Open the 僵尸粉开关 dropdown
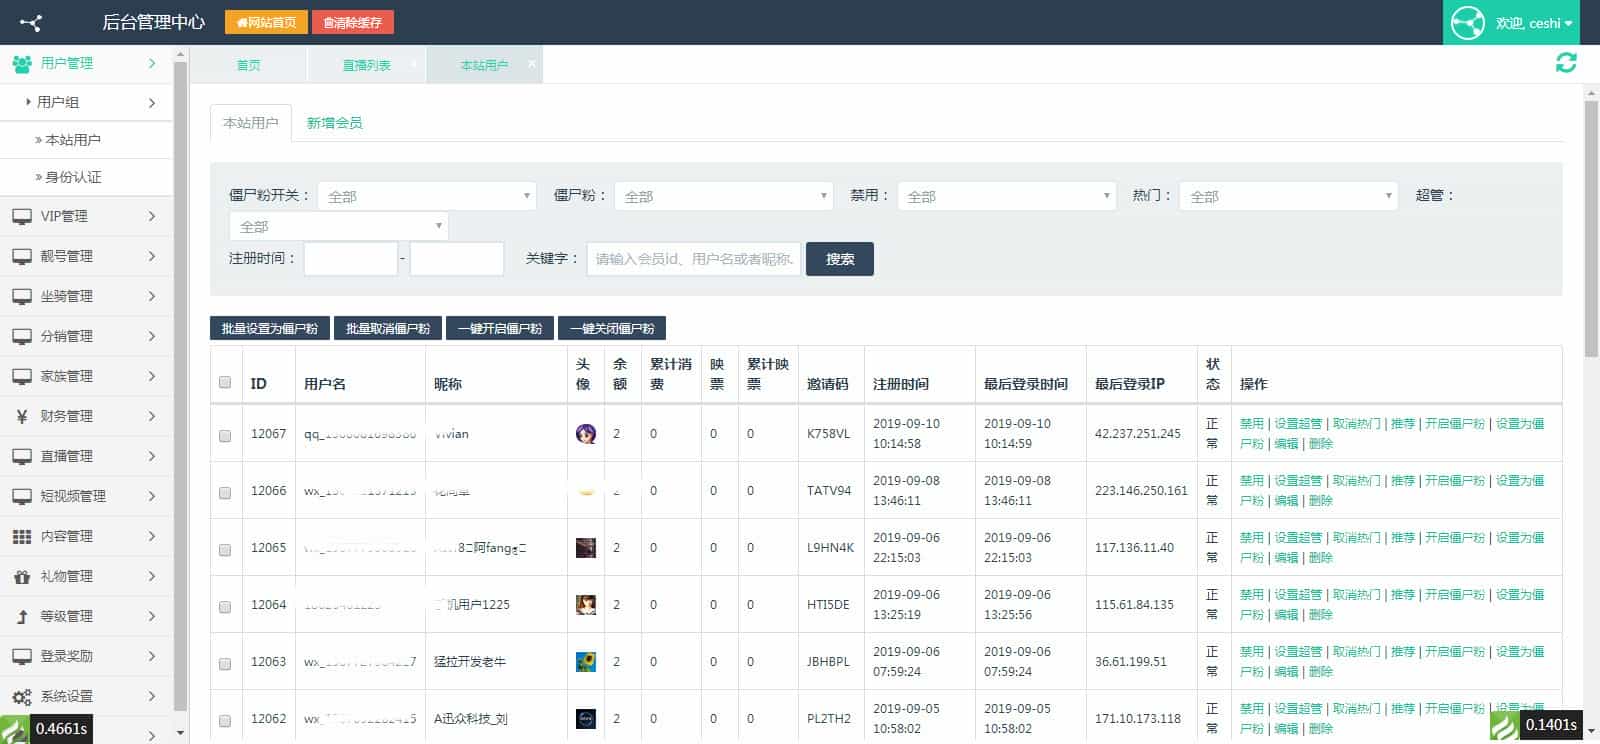The image size is (1600, 744). tap(427, 196)
